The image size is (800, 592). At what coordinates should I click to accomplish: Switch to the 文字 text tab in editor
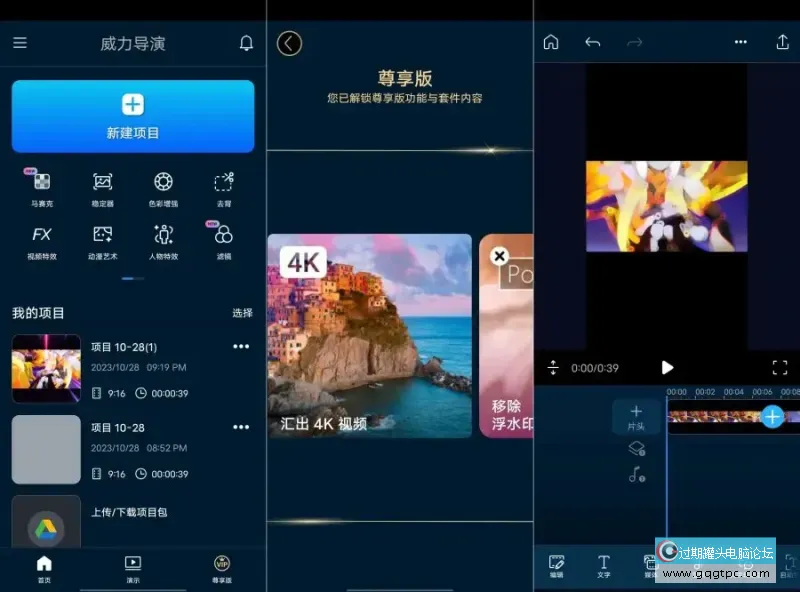pyautogui.click(x=603, y=567)
